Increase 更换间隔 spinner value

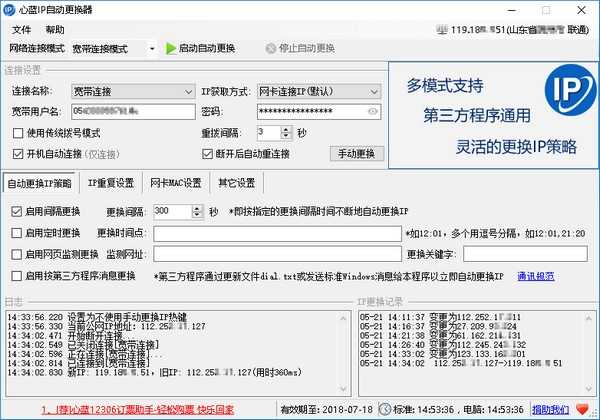[x=197, y=208]
